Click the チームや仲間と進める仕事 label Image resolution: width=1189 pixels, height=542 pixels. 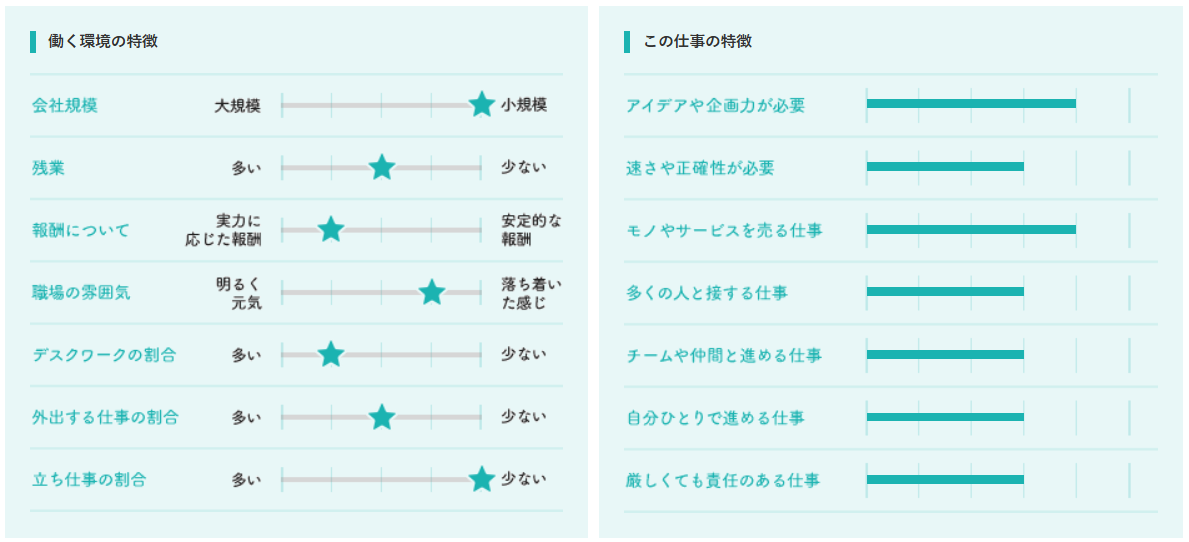(723, 355)
